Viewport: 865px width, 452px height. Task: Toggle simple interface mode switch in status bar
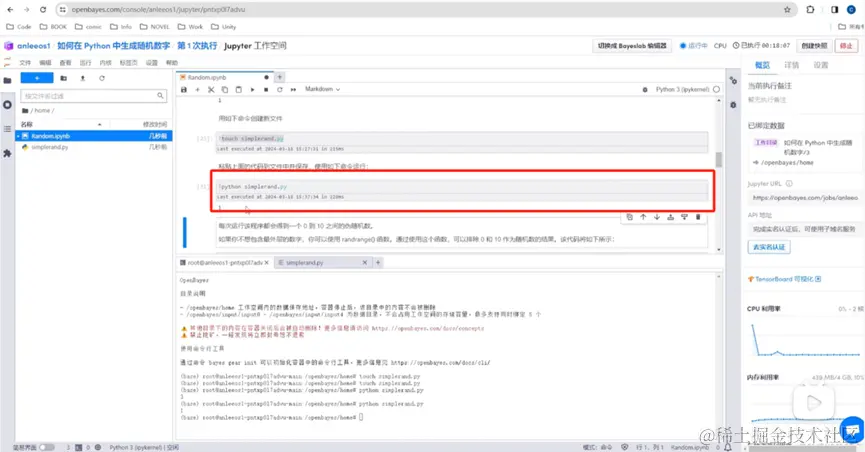click(x=46, y=447)
